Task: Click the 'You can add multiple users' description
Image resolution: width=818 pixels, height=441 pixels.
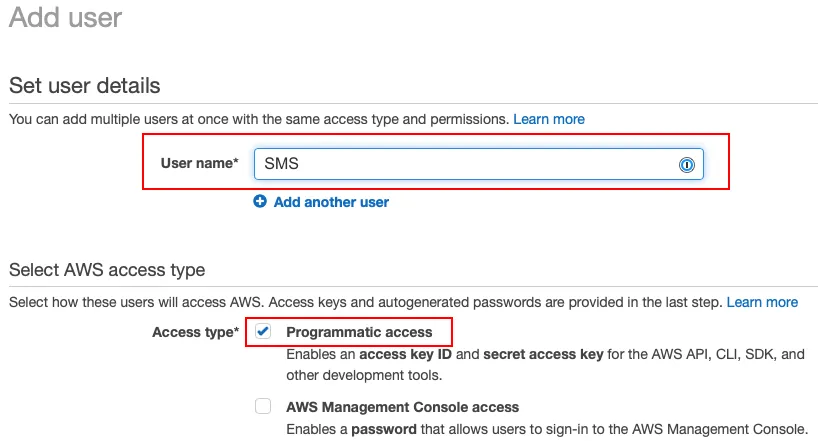Action: (x=258, y=119)
